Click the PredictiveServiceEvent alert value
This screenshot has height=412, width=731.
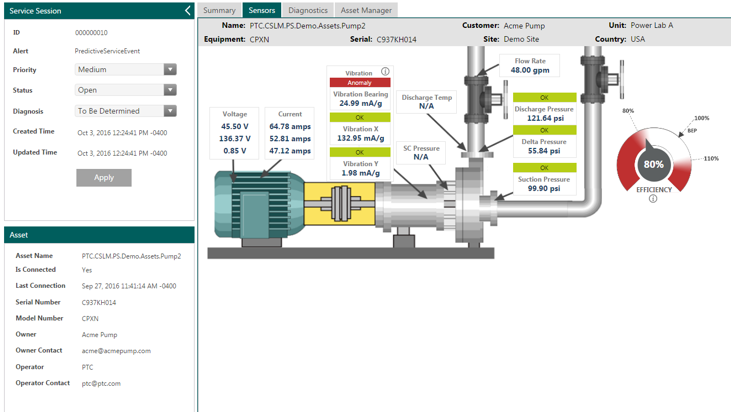point(107,51)
